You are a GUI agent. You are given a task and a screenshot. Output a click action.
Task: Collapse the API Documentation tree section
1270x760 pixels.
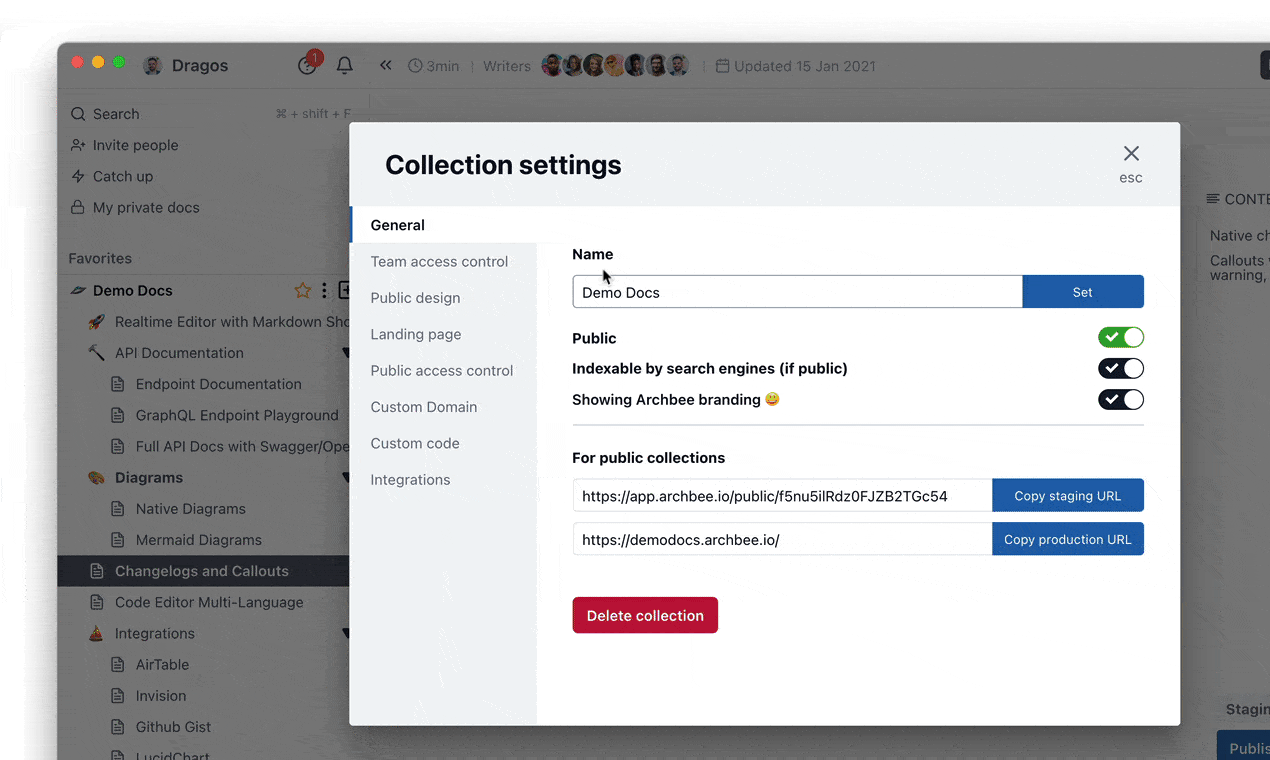pyautogui.click(x=346, y=353)
